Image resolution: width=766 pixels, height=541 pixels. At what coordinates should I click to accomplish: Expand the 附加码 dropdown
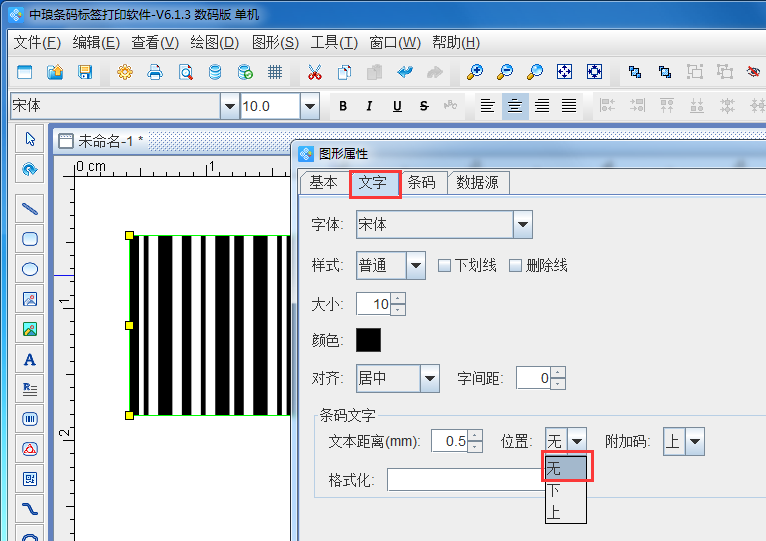(x=694, y=441)
